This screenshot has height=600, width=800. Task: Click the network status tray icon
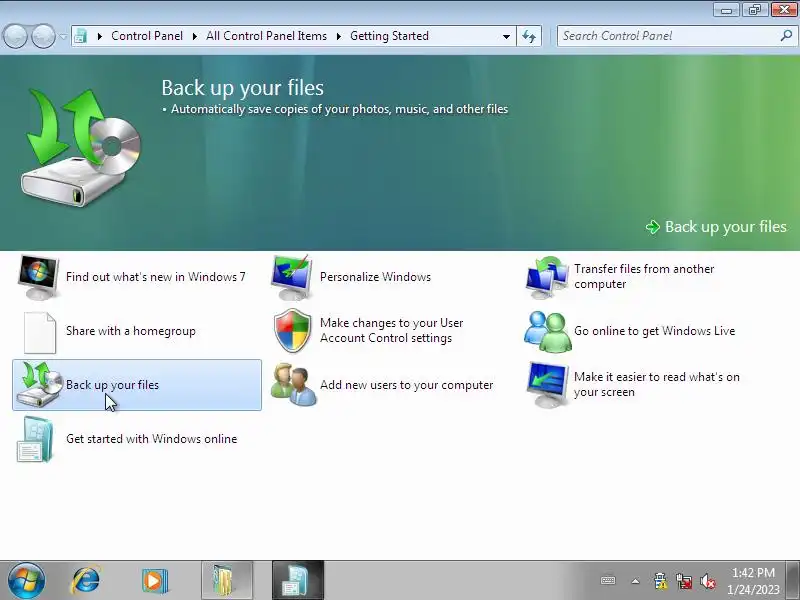tap(684, 581)
